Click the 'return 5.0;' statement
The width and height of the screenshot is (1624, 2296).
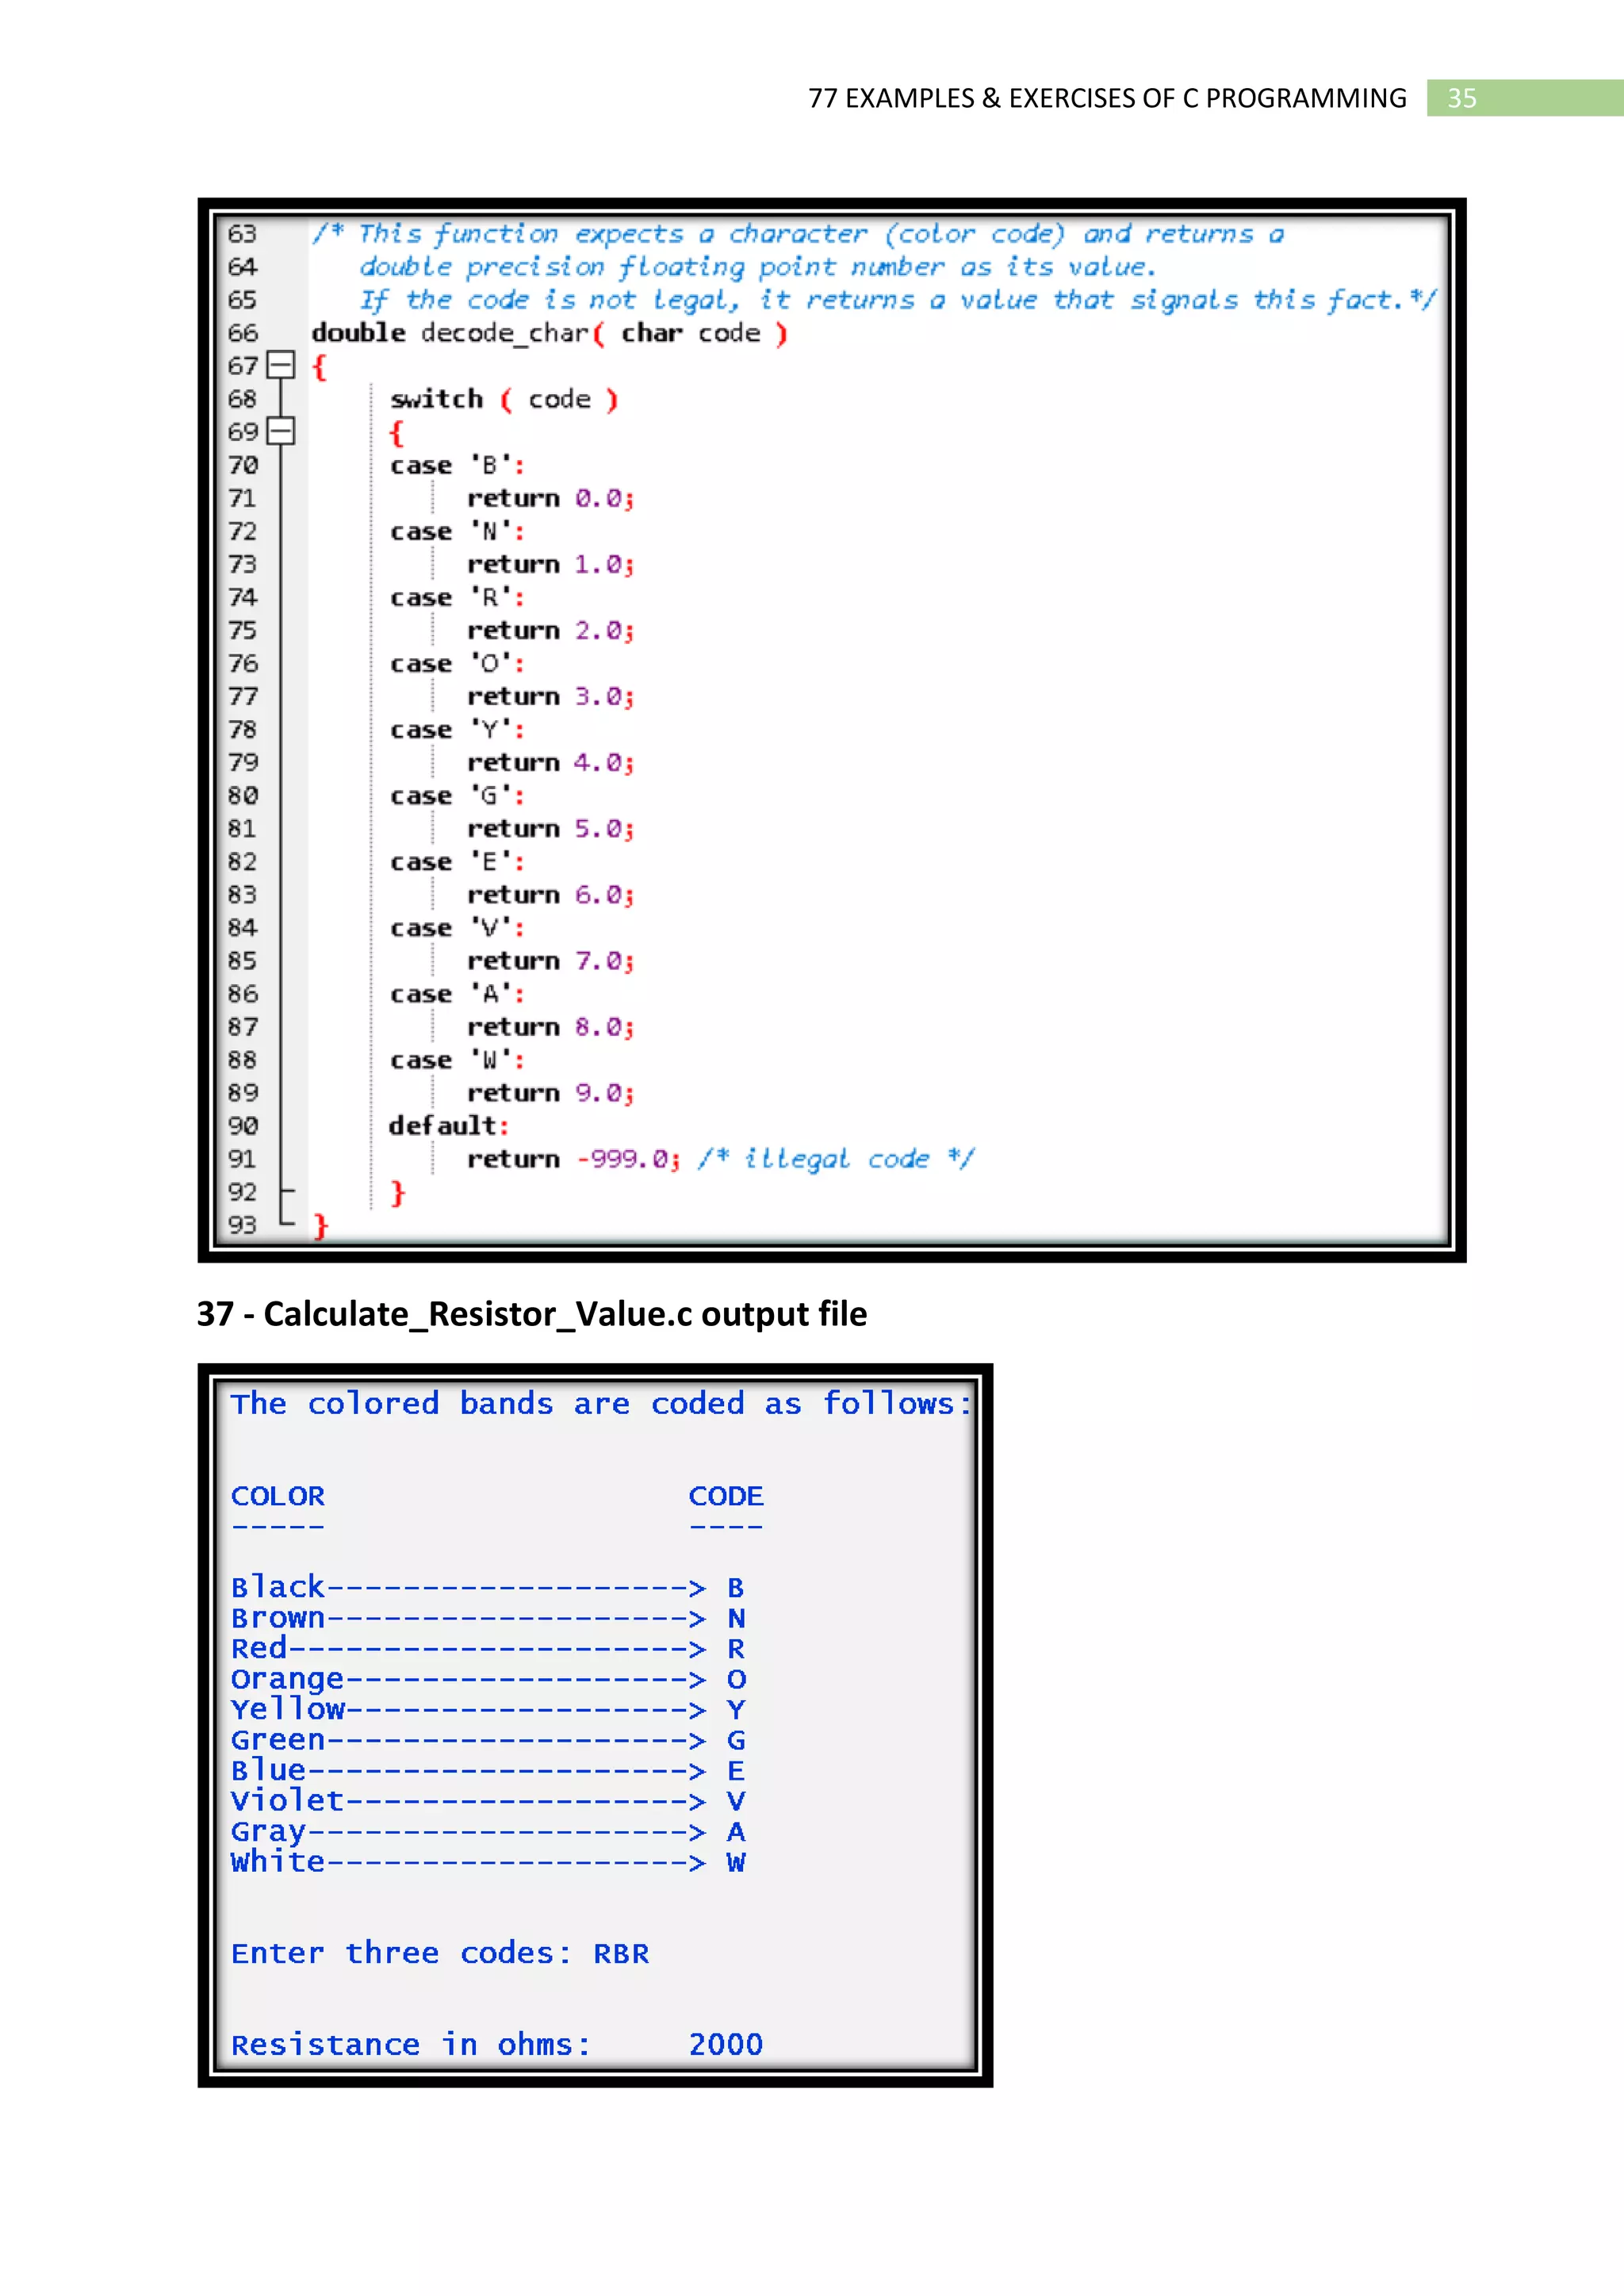(550, 828)
